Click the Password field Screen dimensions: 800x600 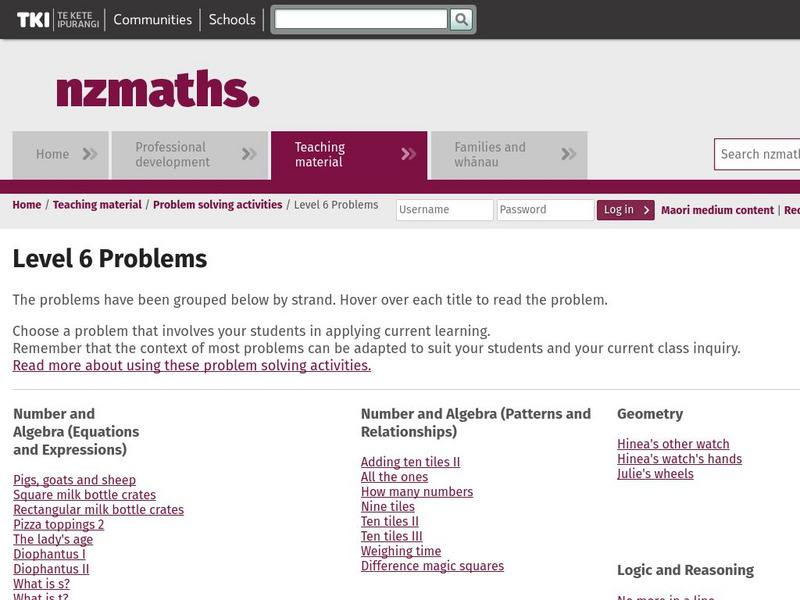(x=545, y=210)
